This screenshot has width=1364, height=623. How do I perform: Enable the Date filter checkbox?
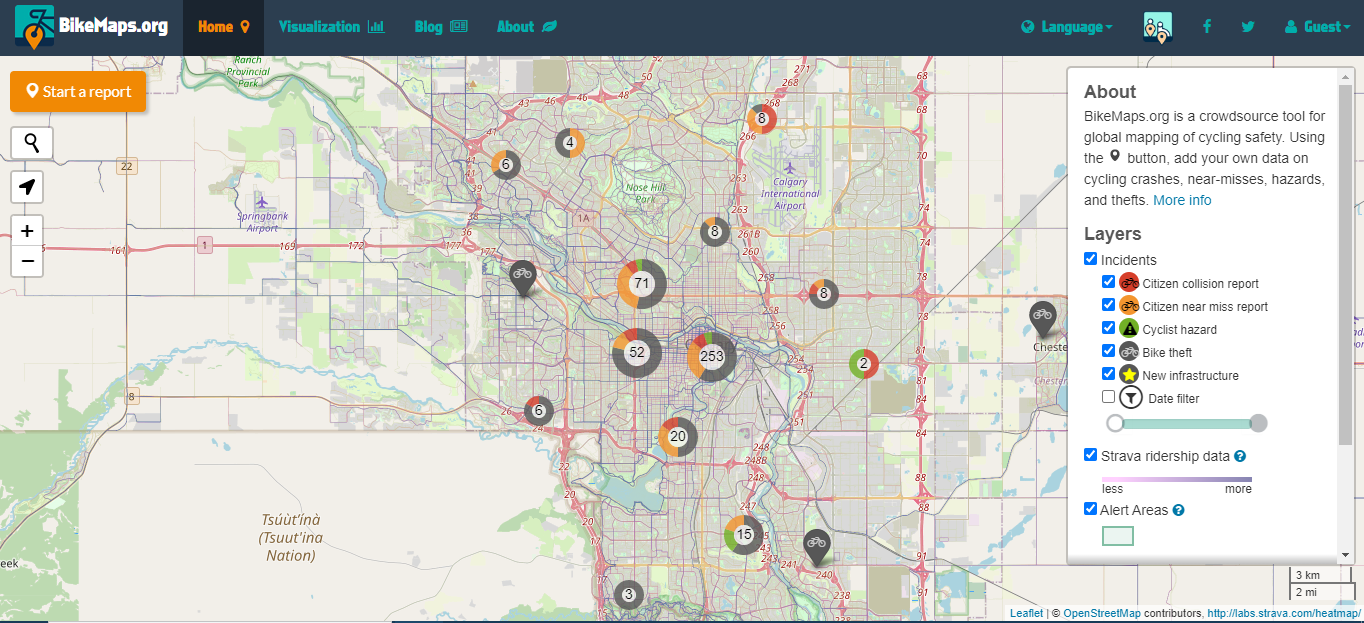pyautogui.click(x=1108, y=397)
